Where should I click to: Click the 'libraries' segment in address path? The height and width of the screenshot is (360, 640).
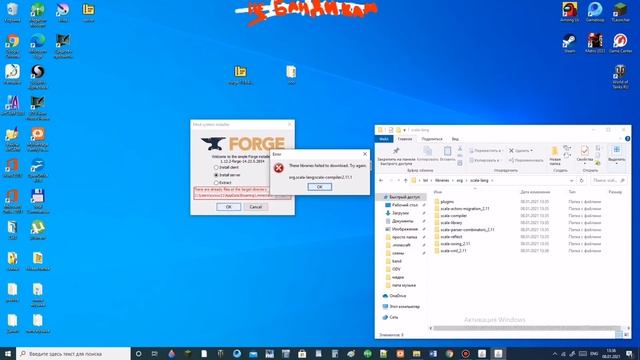coord(442,180)
